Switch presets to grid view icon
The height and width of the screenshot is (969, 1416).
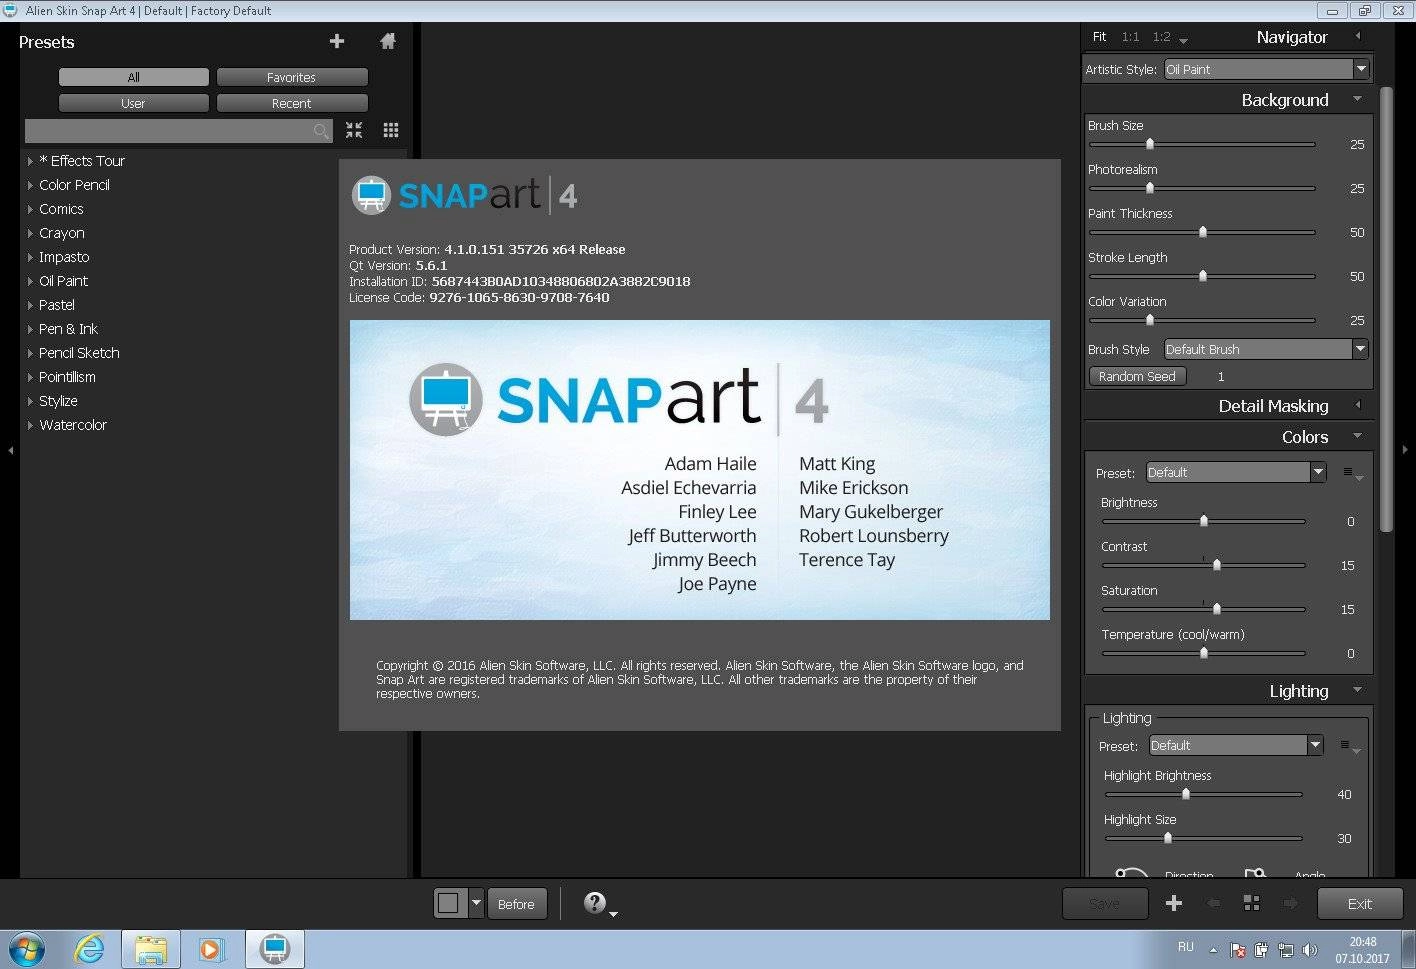(x=391, y=130)
